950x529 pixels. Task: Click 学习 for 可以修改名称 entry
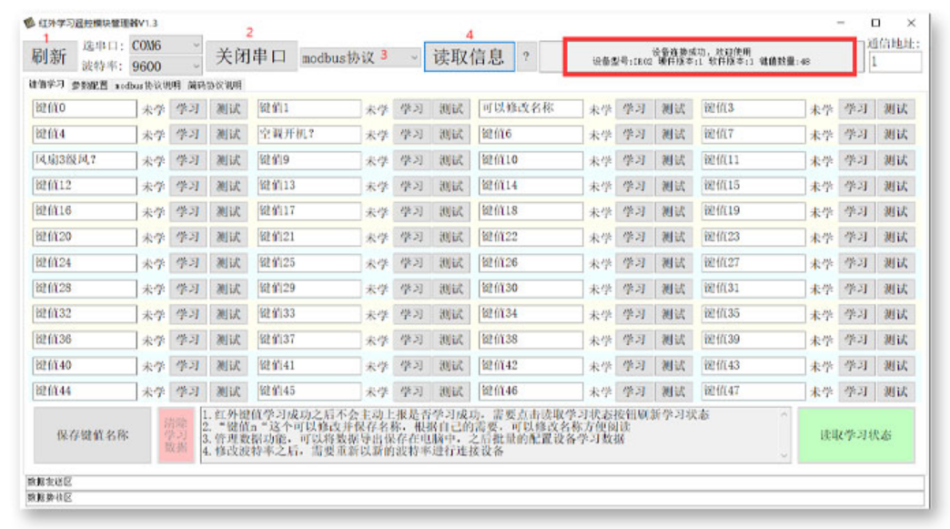coord(634,109)
